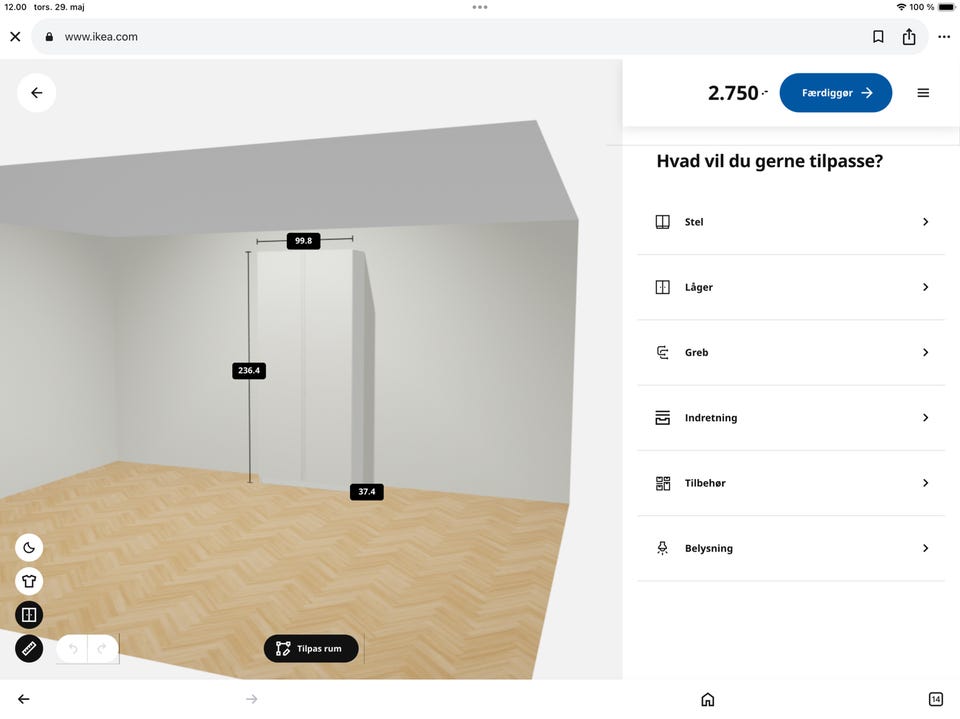Click the total price 2.750

(737, 93)
